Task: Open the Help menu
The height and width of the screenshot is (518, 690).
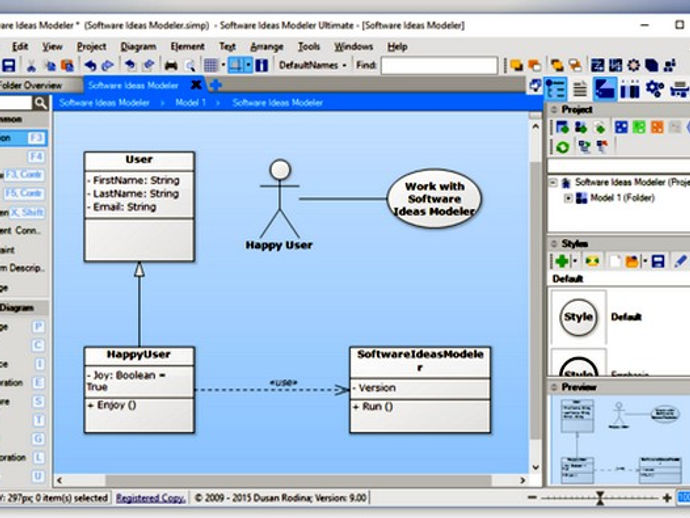Action: click(397, 47)
